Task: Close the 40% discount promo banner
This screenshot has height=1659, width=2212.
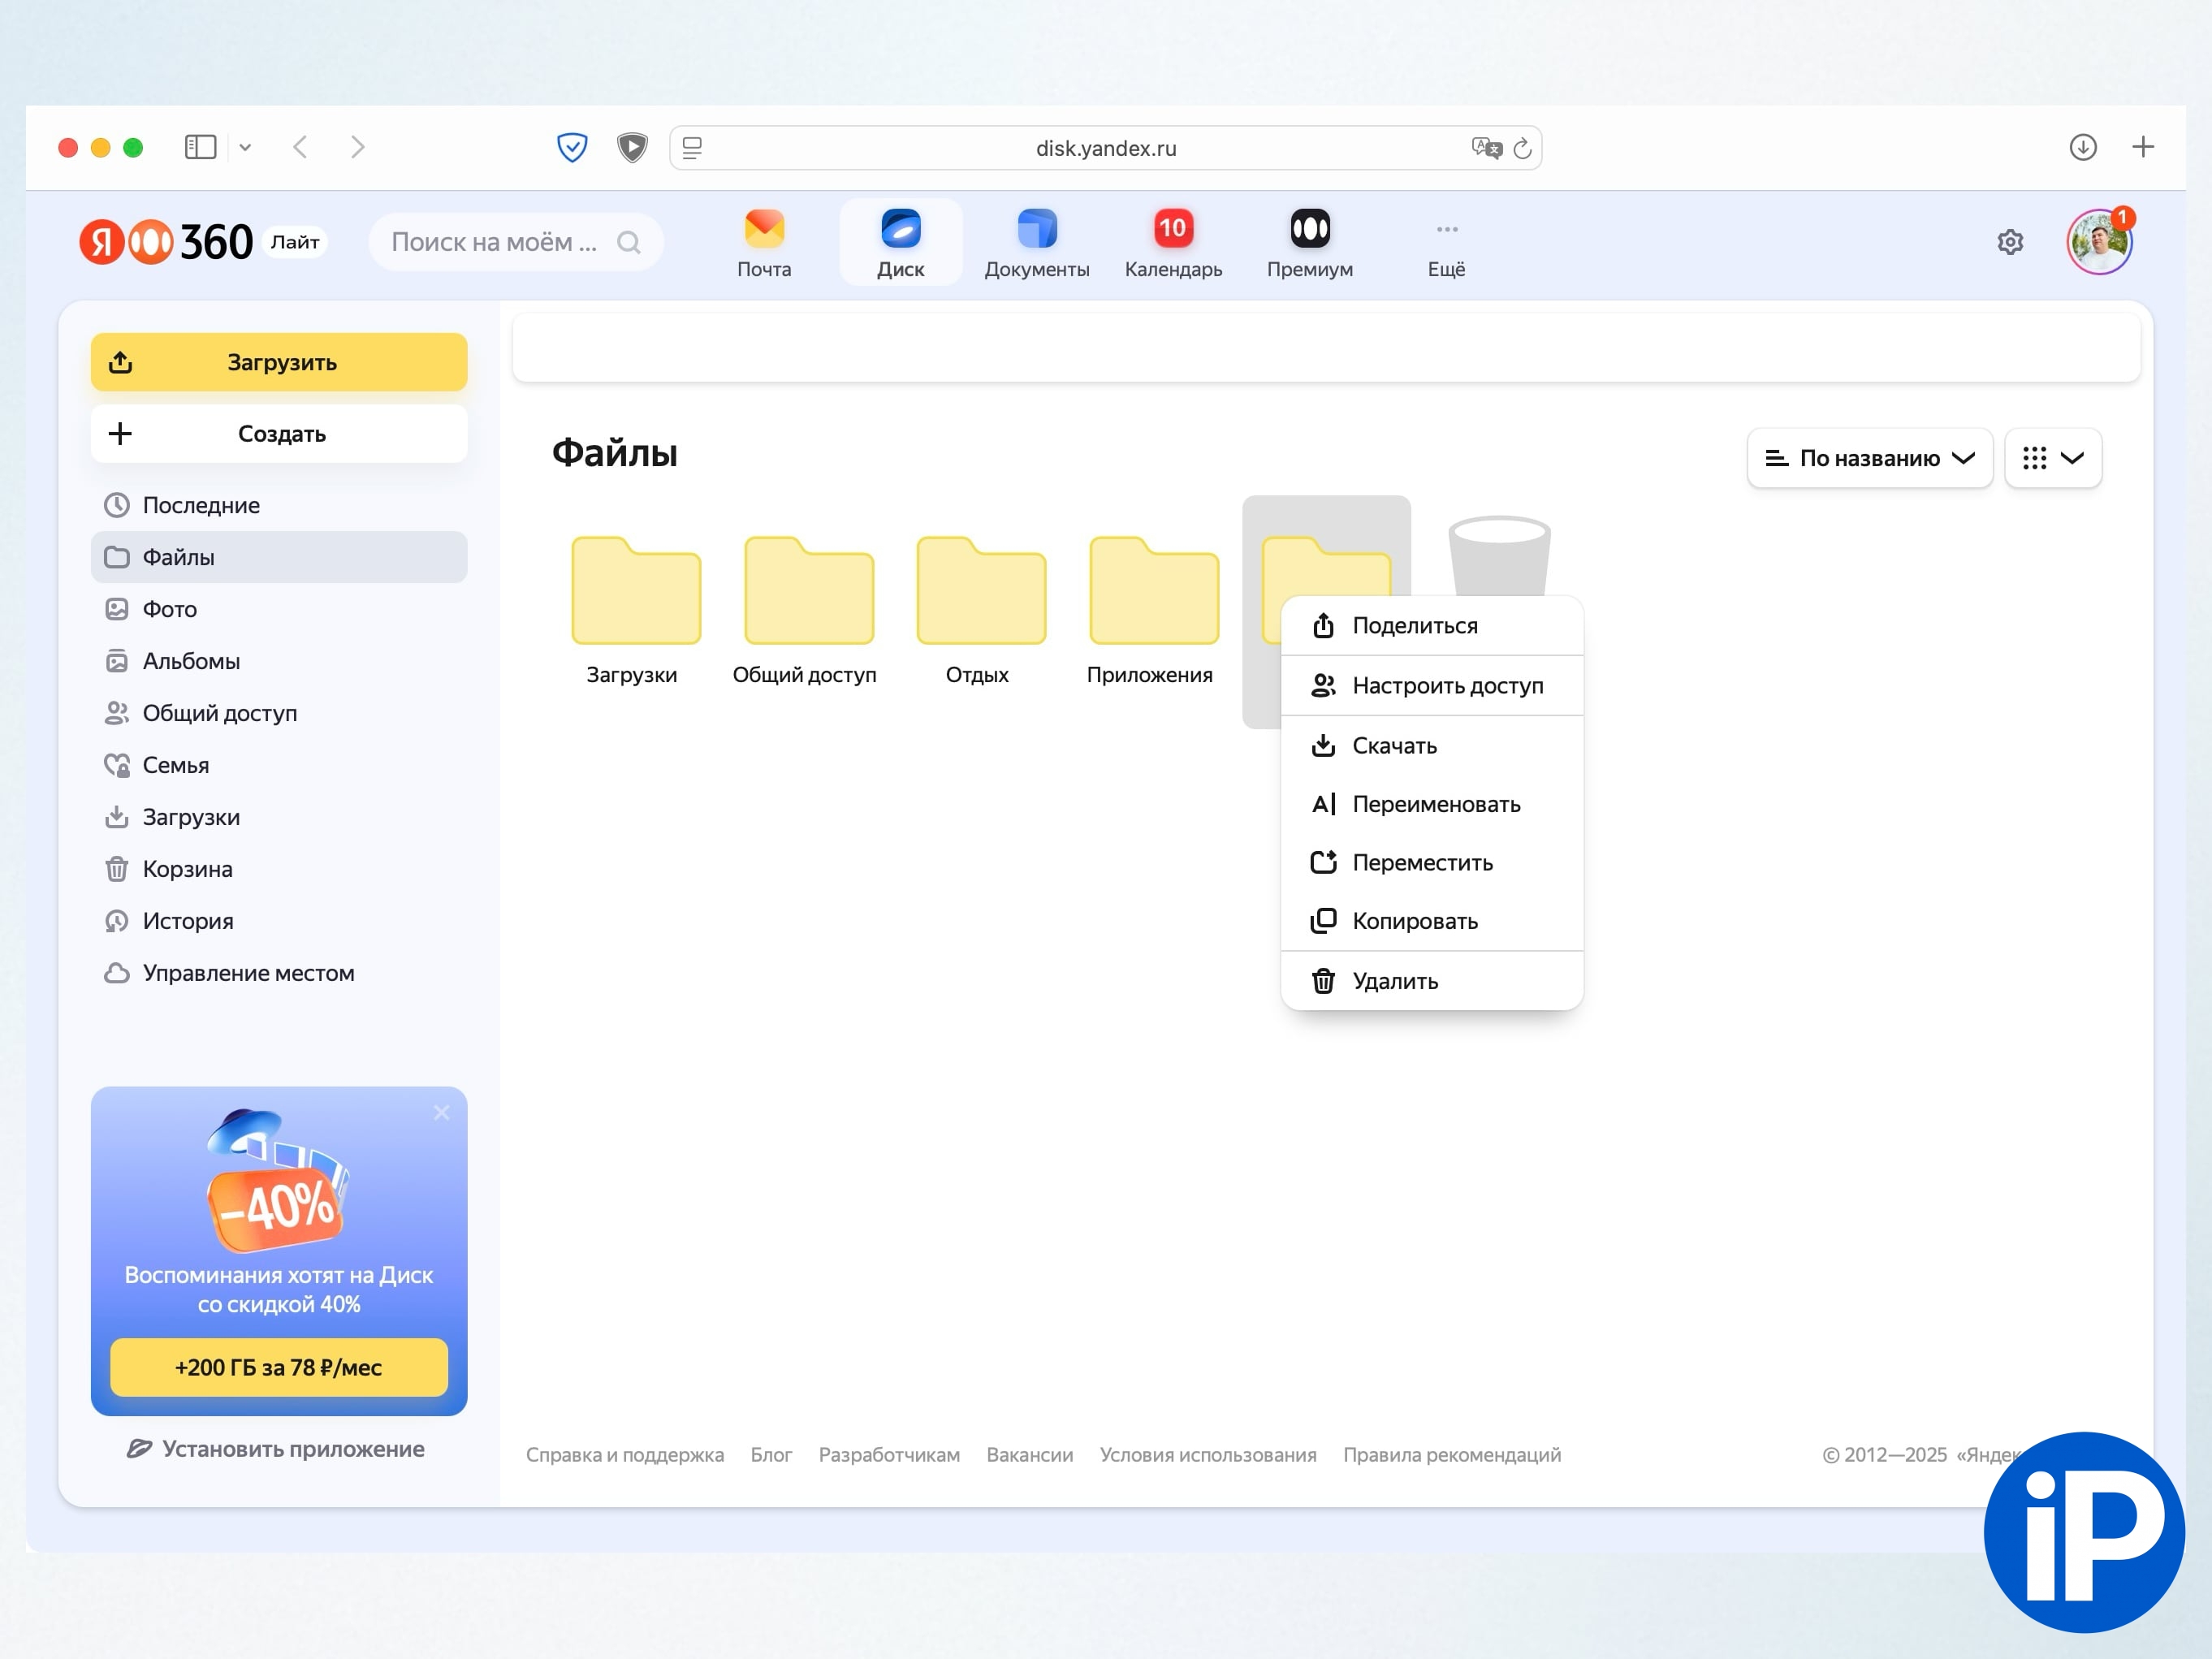Action: pyautogui.click(x=441, y=1113)
